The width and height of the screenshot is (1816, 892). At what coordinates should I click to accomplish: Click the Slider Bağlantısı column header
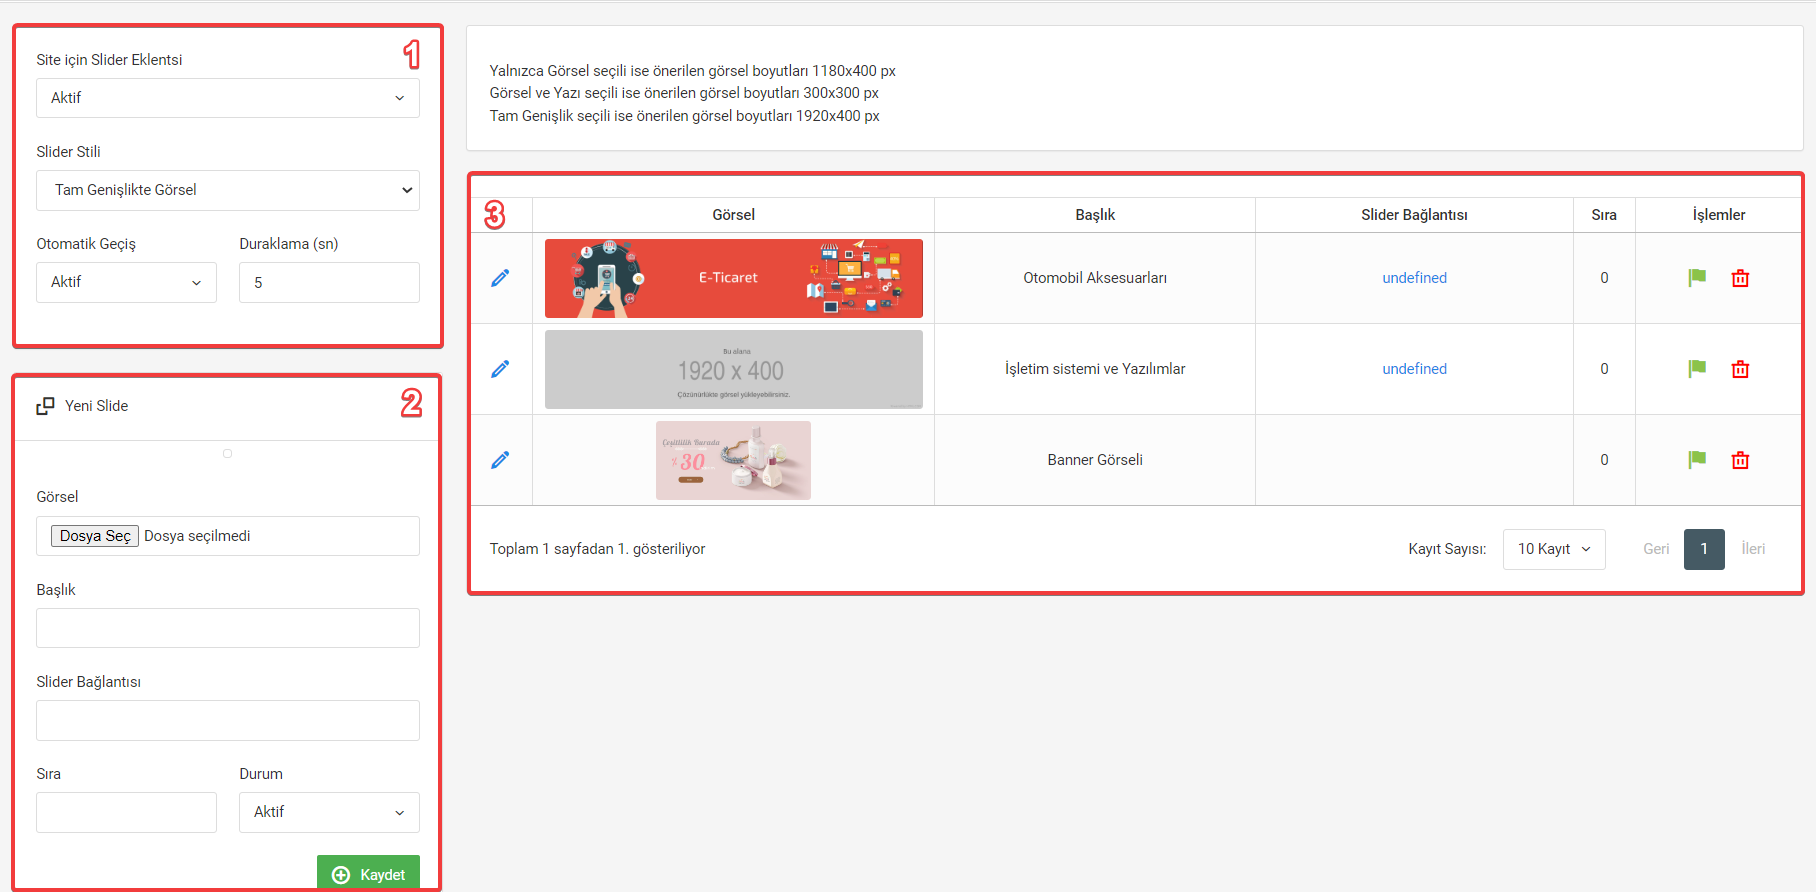(x=1414, y=215)
